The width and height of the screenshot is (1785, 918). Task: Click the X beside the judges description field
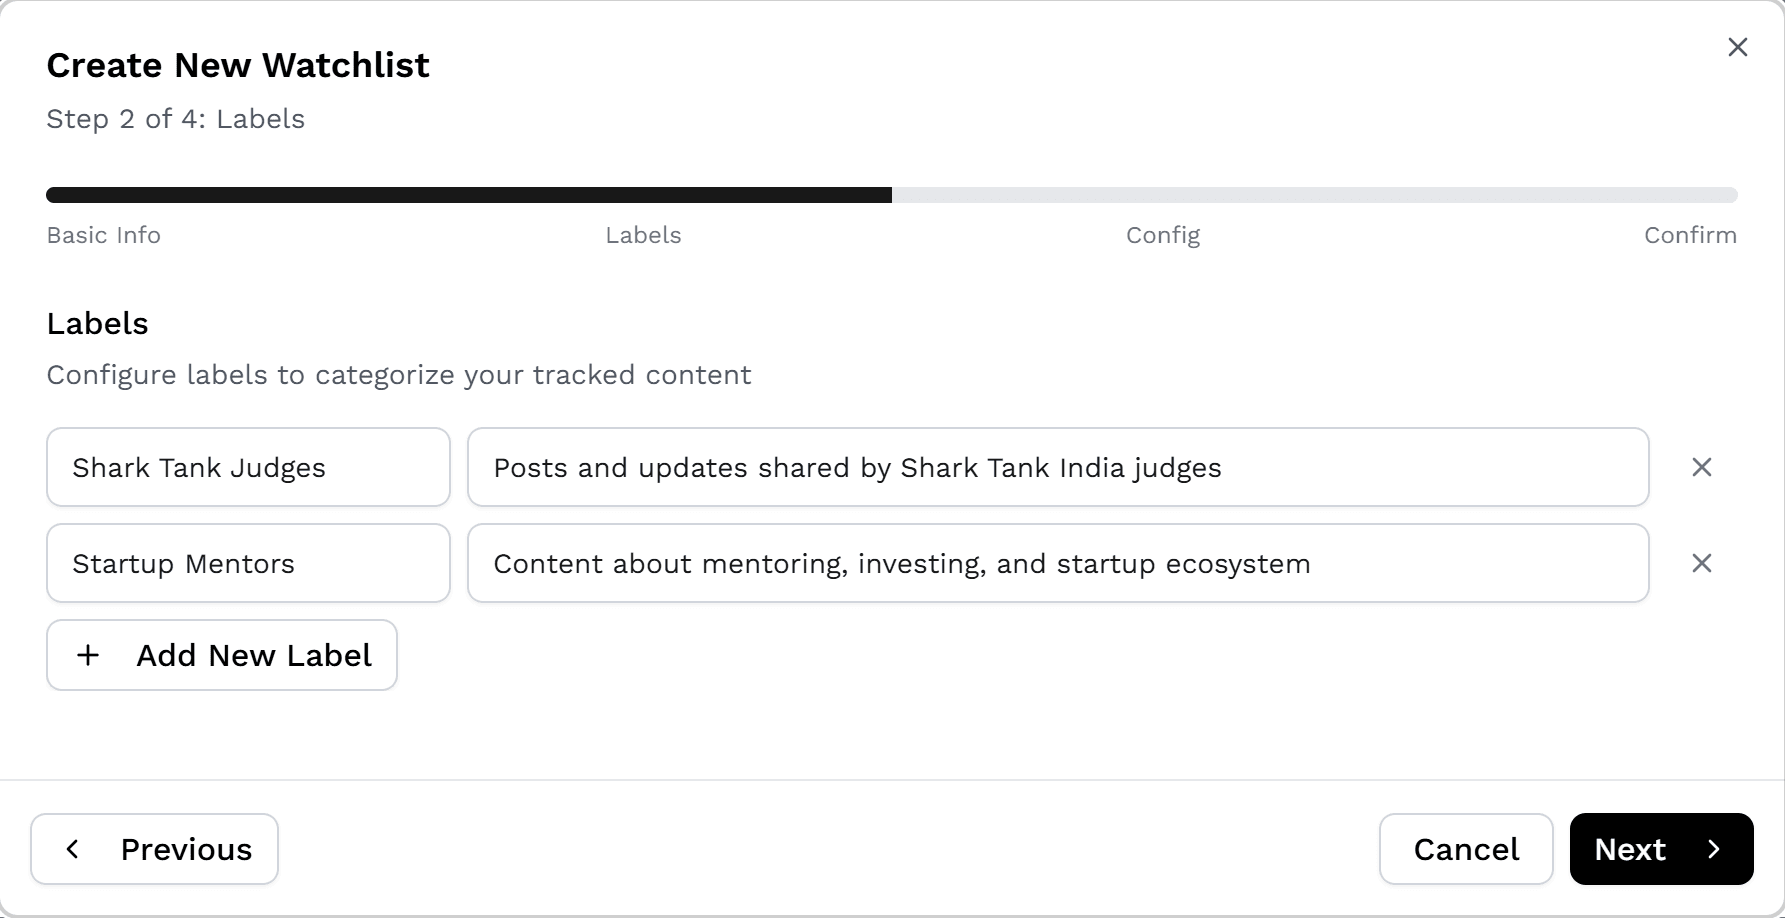[1701, 467]
